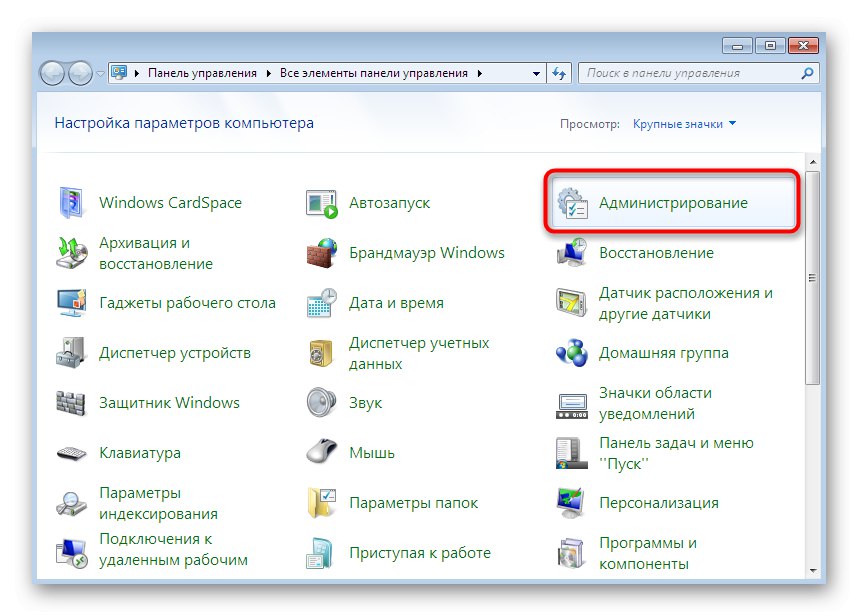This screenshot has width=858, height=616.
Task: Open the Мышь text label
Action: click(x=372, y=453)
